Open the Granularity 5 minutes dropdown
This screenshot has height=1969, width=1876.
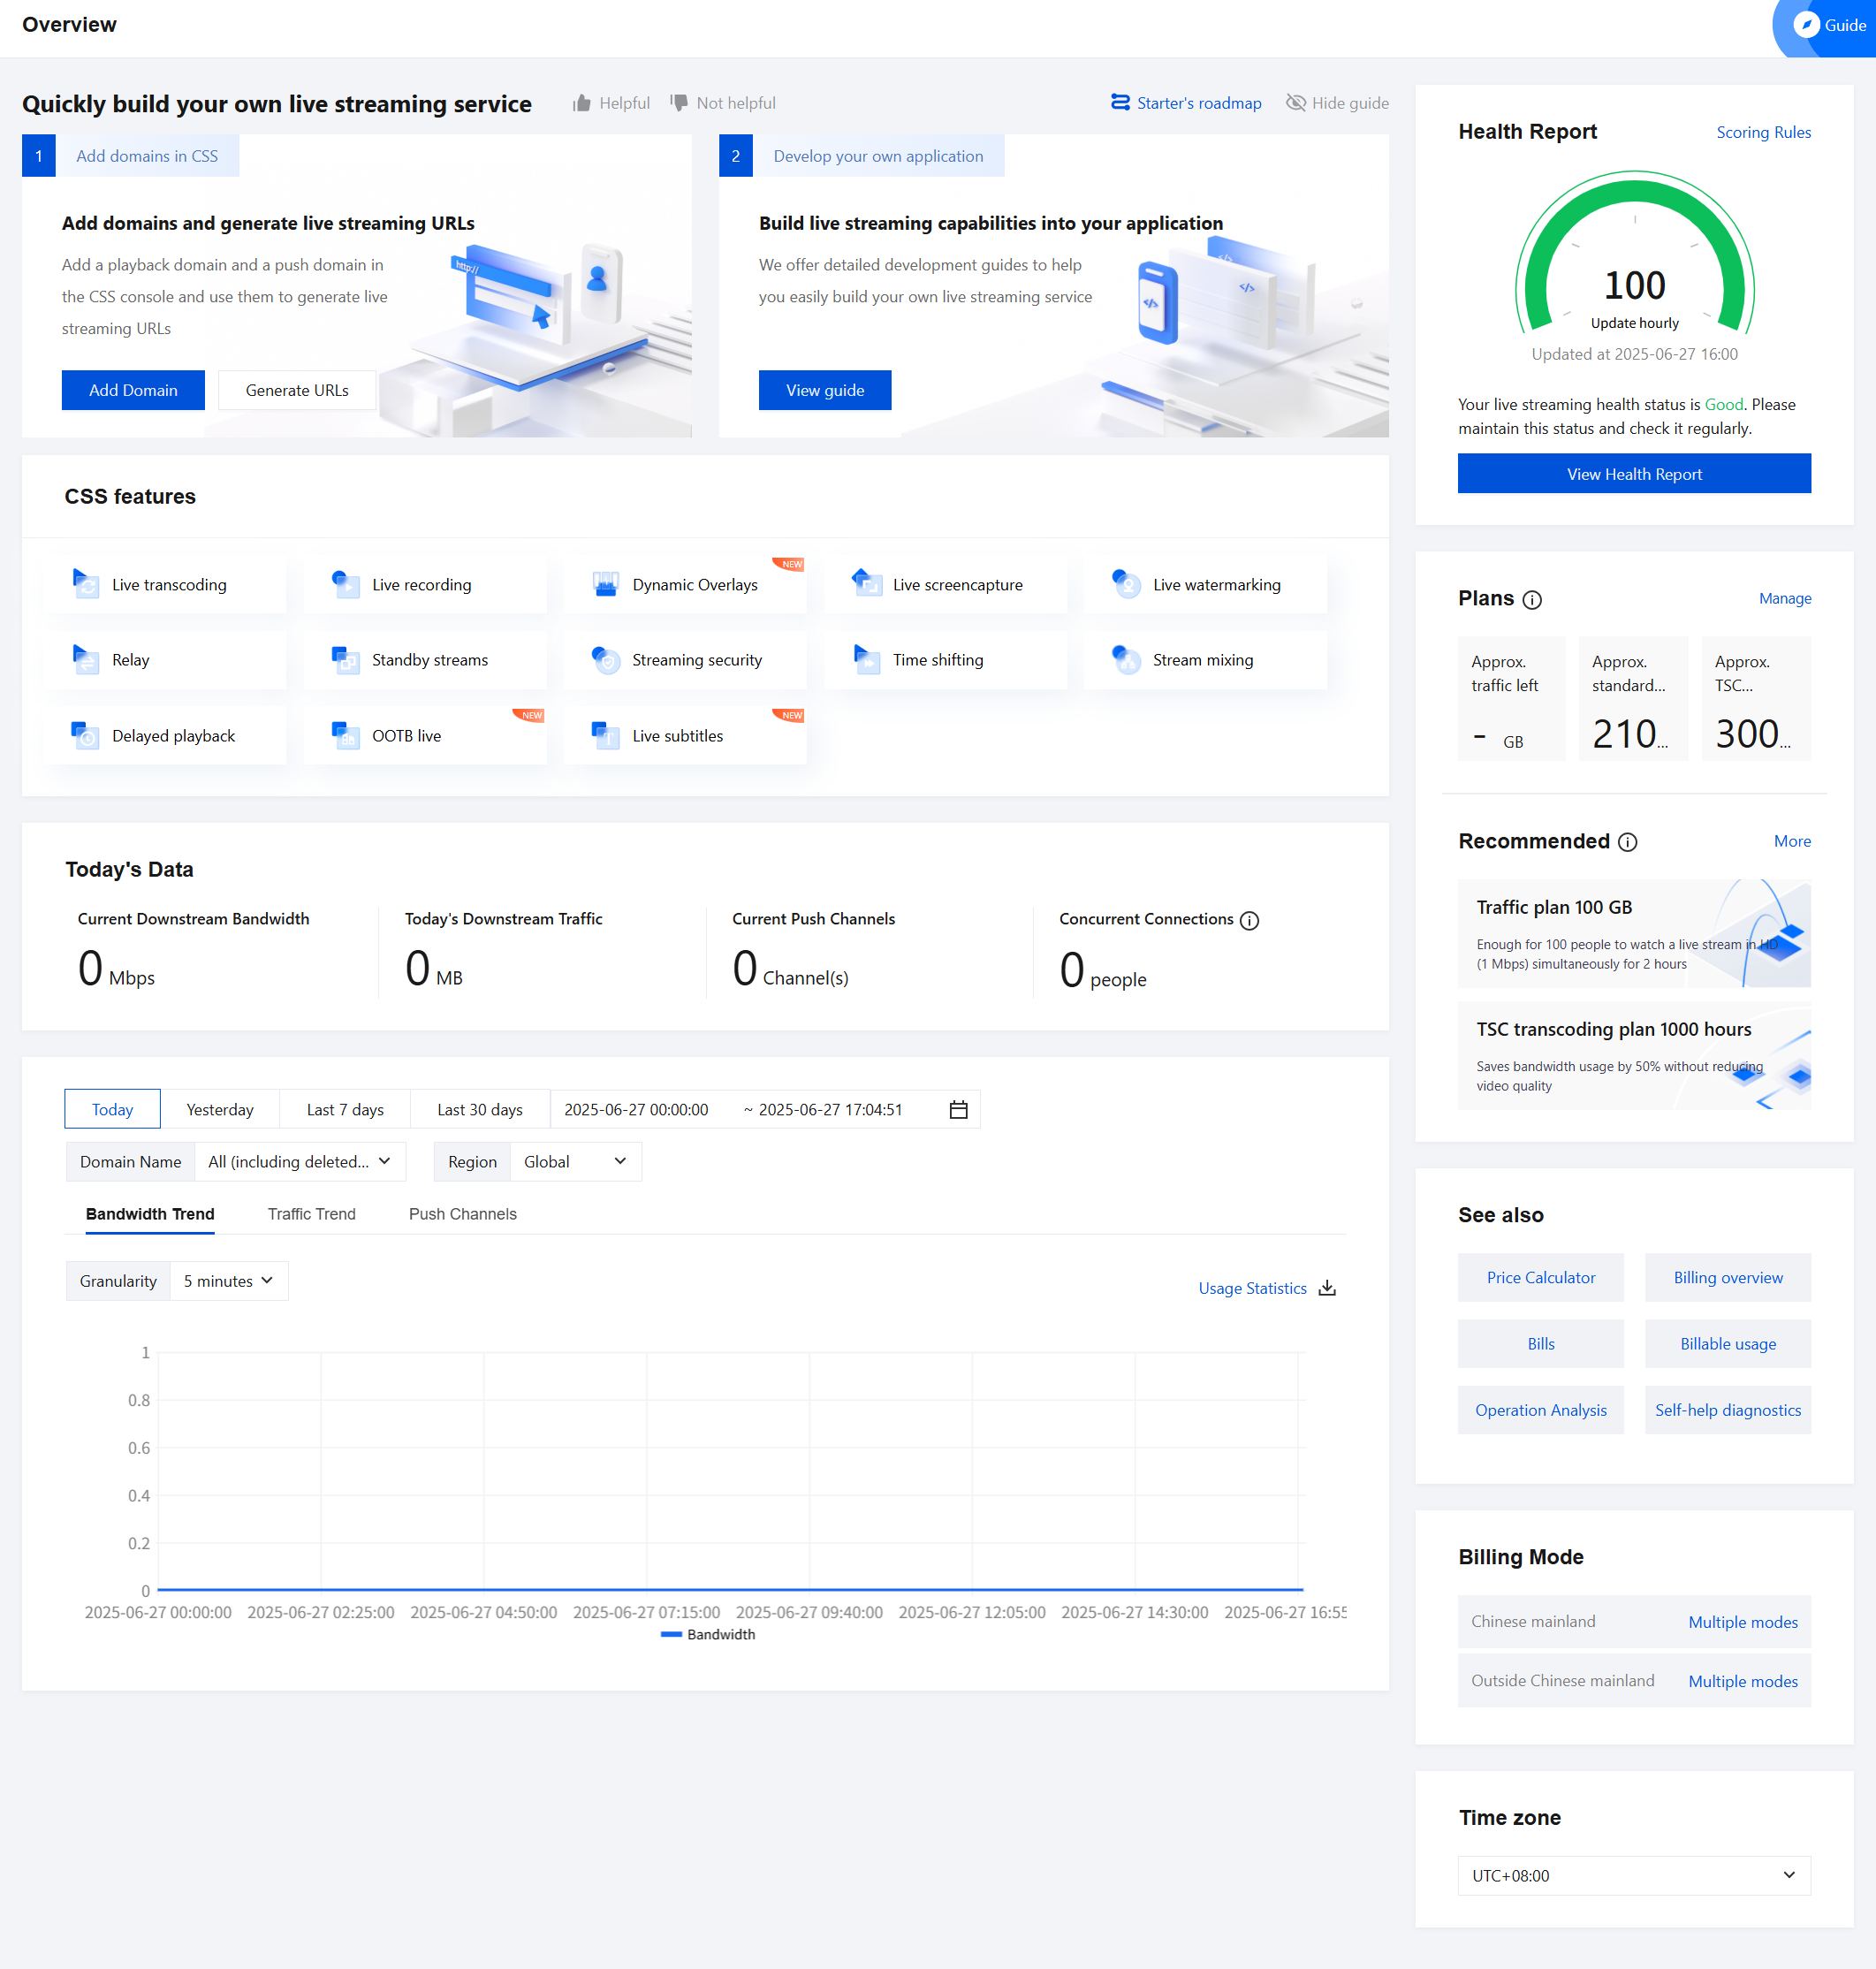tap(228, 1281)
